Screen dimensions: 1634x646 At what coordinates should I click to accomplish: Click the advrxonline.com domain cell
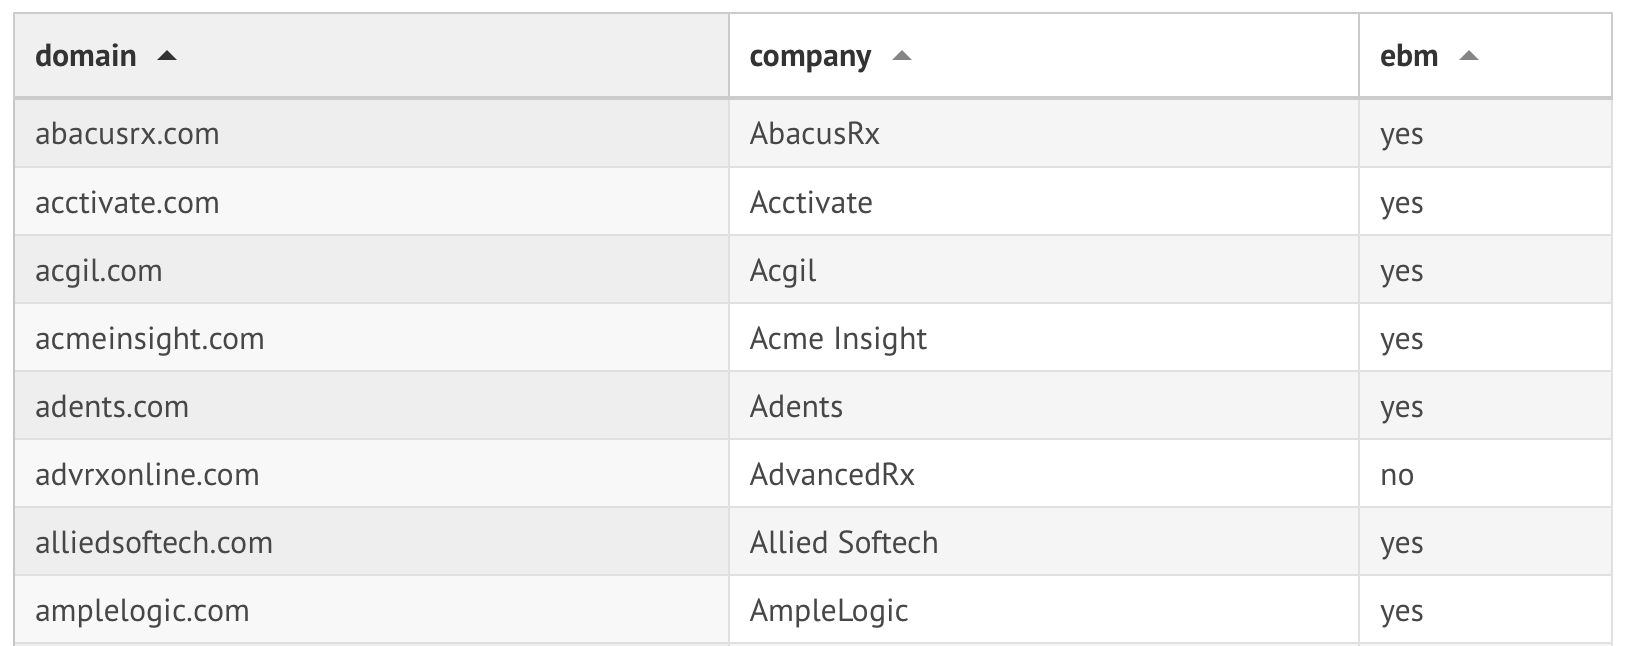point(147,475)
